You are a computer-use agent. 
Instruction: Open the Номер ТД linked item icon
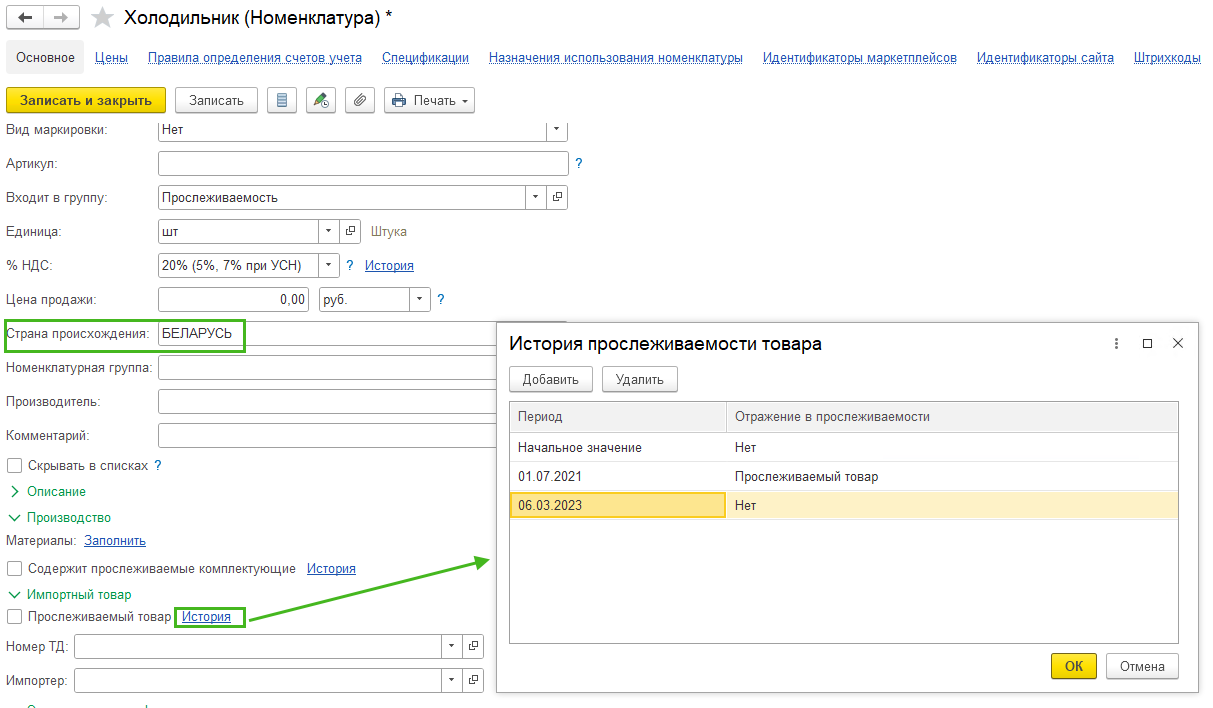coord(474,646)
